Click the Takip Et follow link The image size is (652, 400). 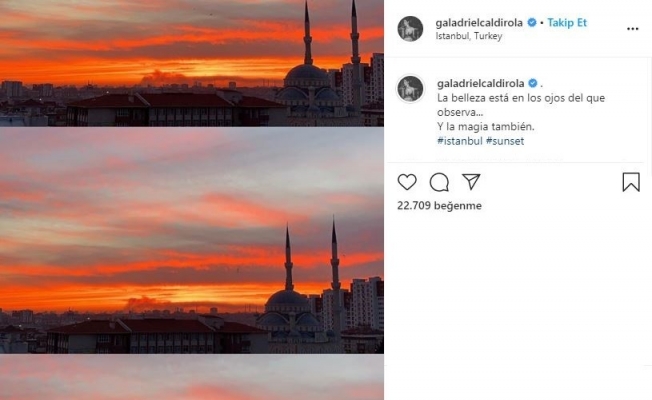567,22
